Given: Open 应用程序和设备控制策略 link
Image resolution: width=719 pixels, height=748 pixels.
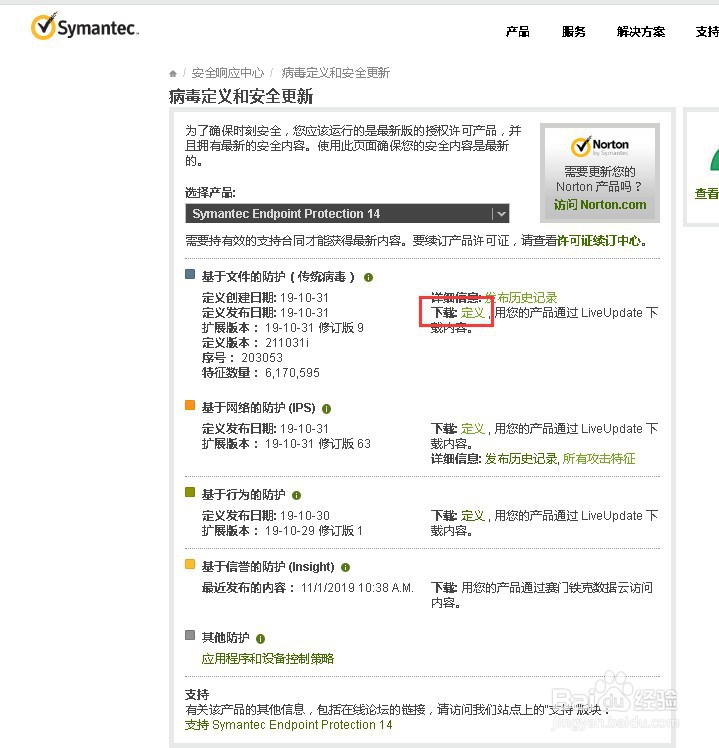Looking at the screenshot, I should tap(268, 659).
